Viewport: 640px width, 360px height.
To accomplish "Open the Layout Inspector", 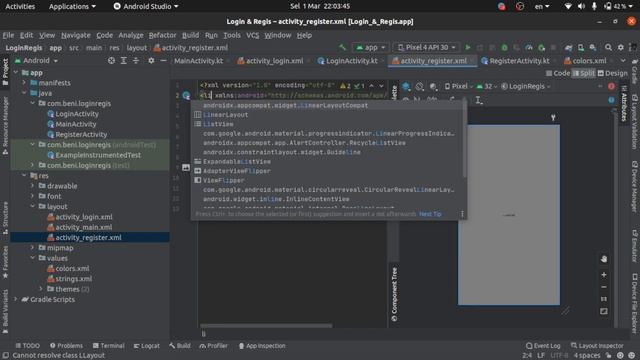I will pyautogui.click(x=597, y=346).
